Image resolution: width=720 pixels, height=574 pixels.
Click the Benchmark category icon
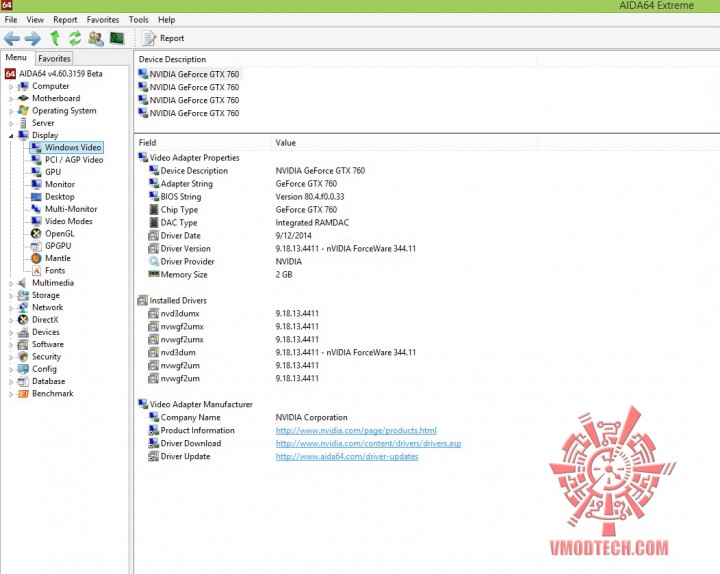(x=23, y=394)
